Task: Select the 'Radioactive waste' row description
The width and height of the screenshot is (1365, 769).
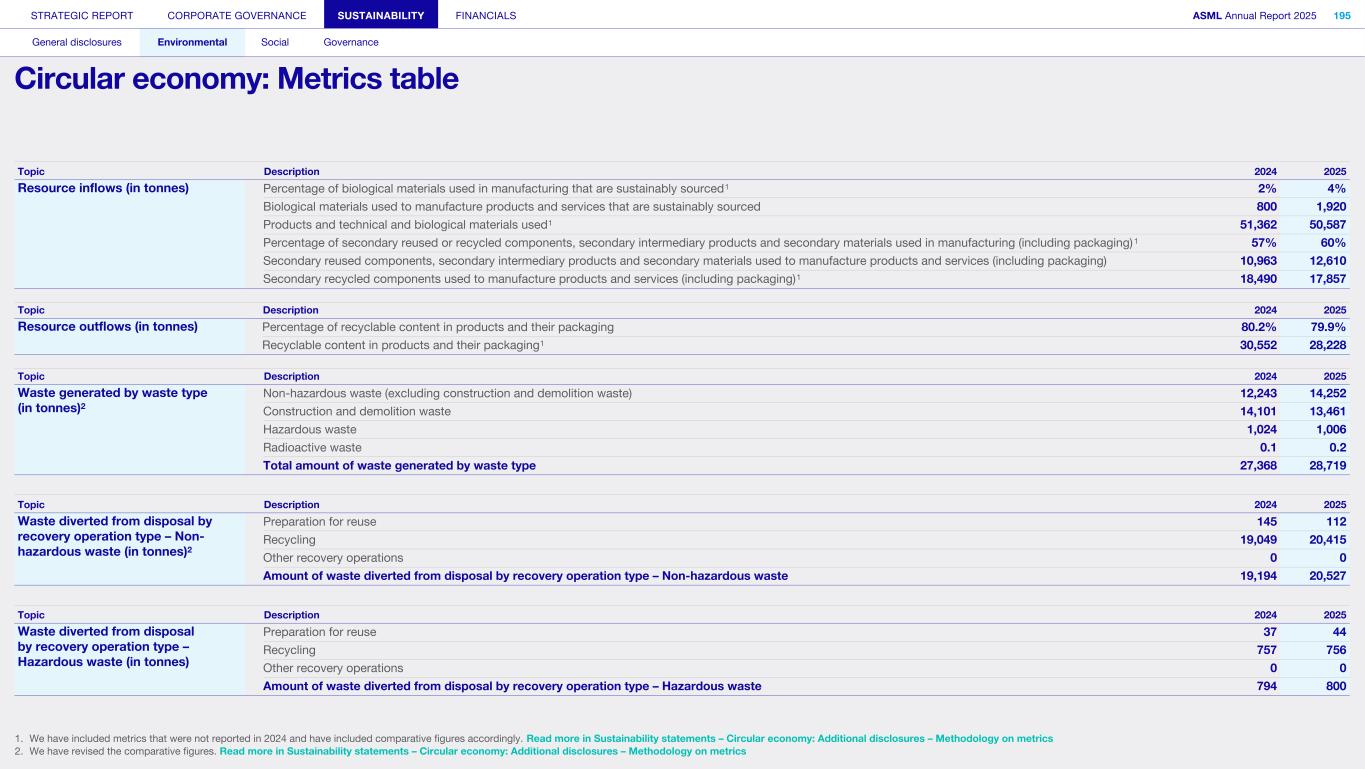Action: [x=312, y=447]
